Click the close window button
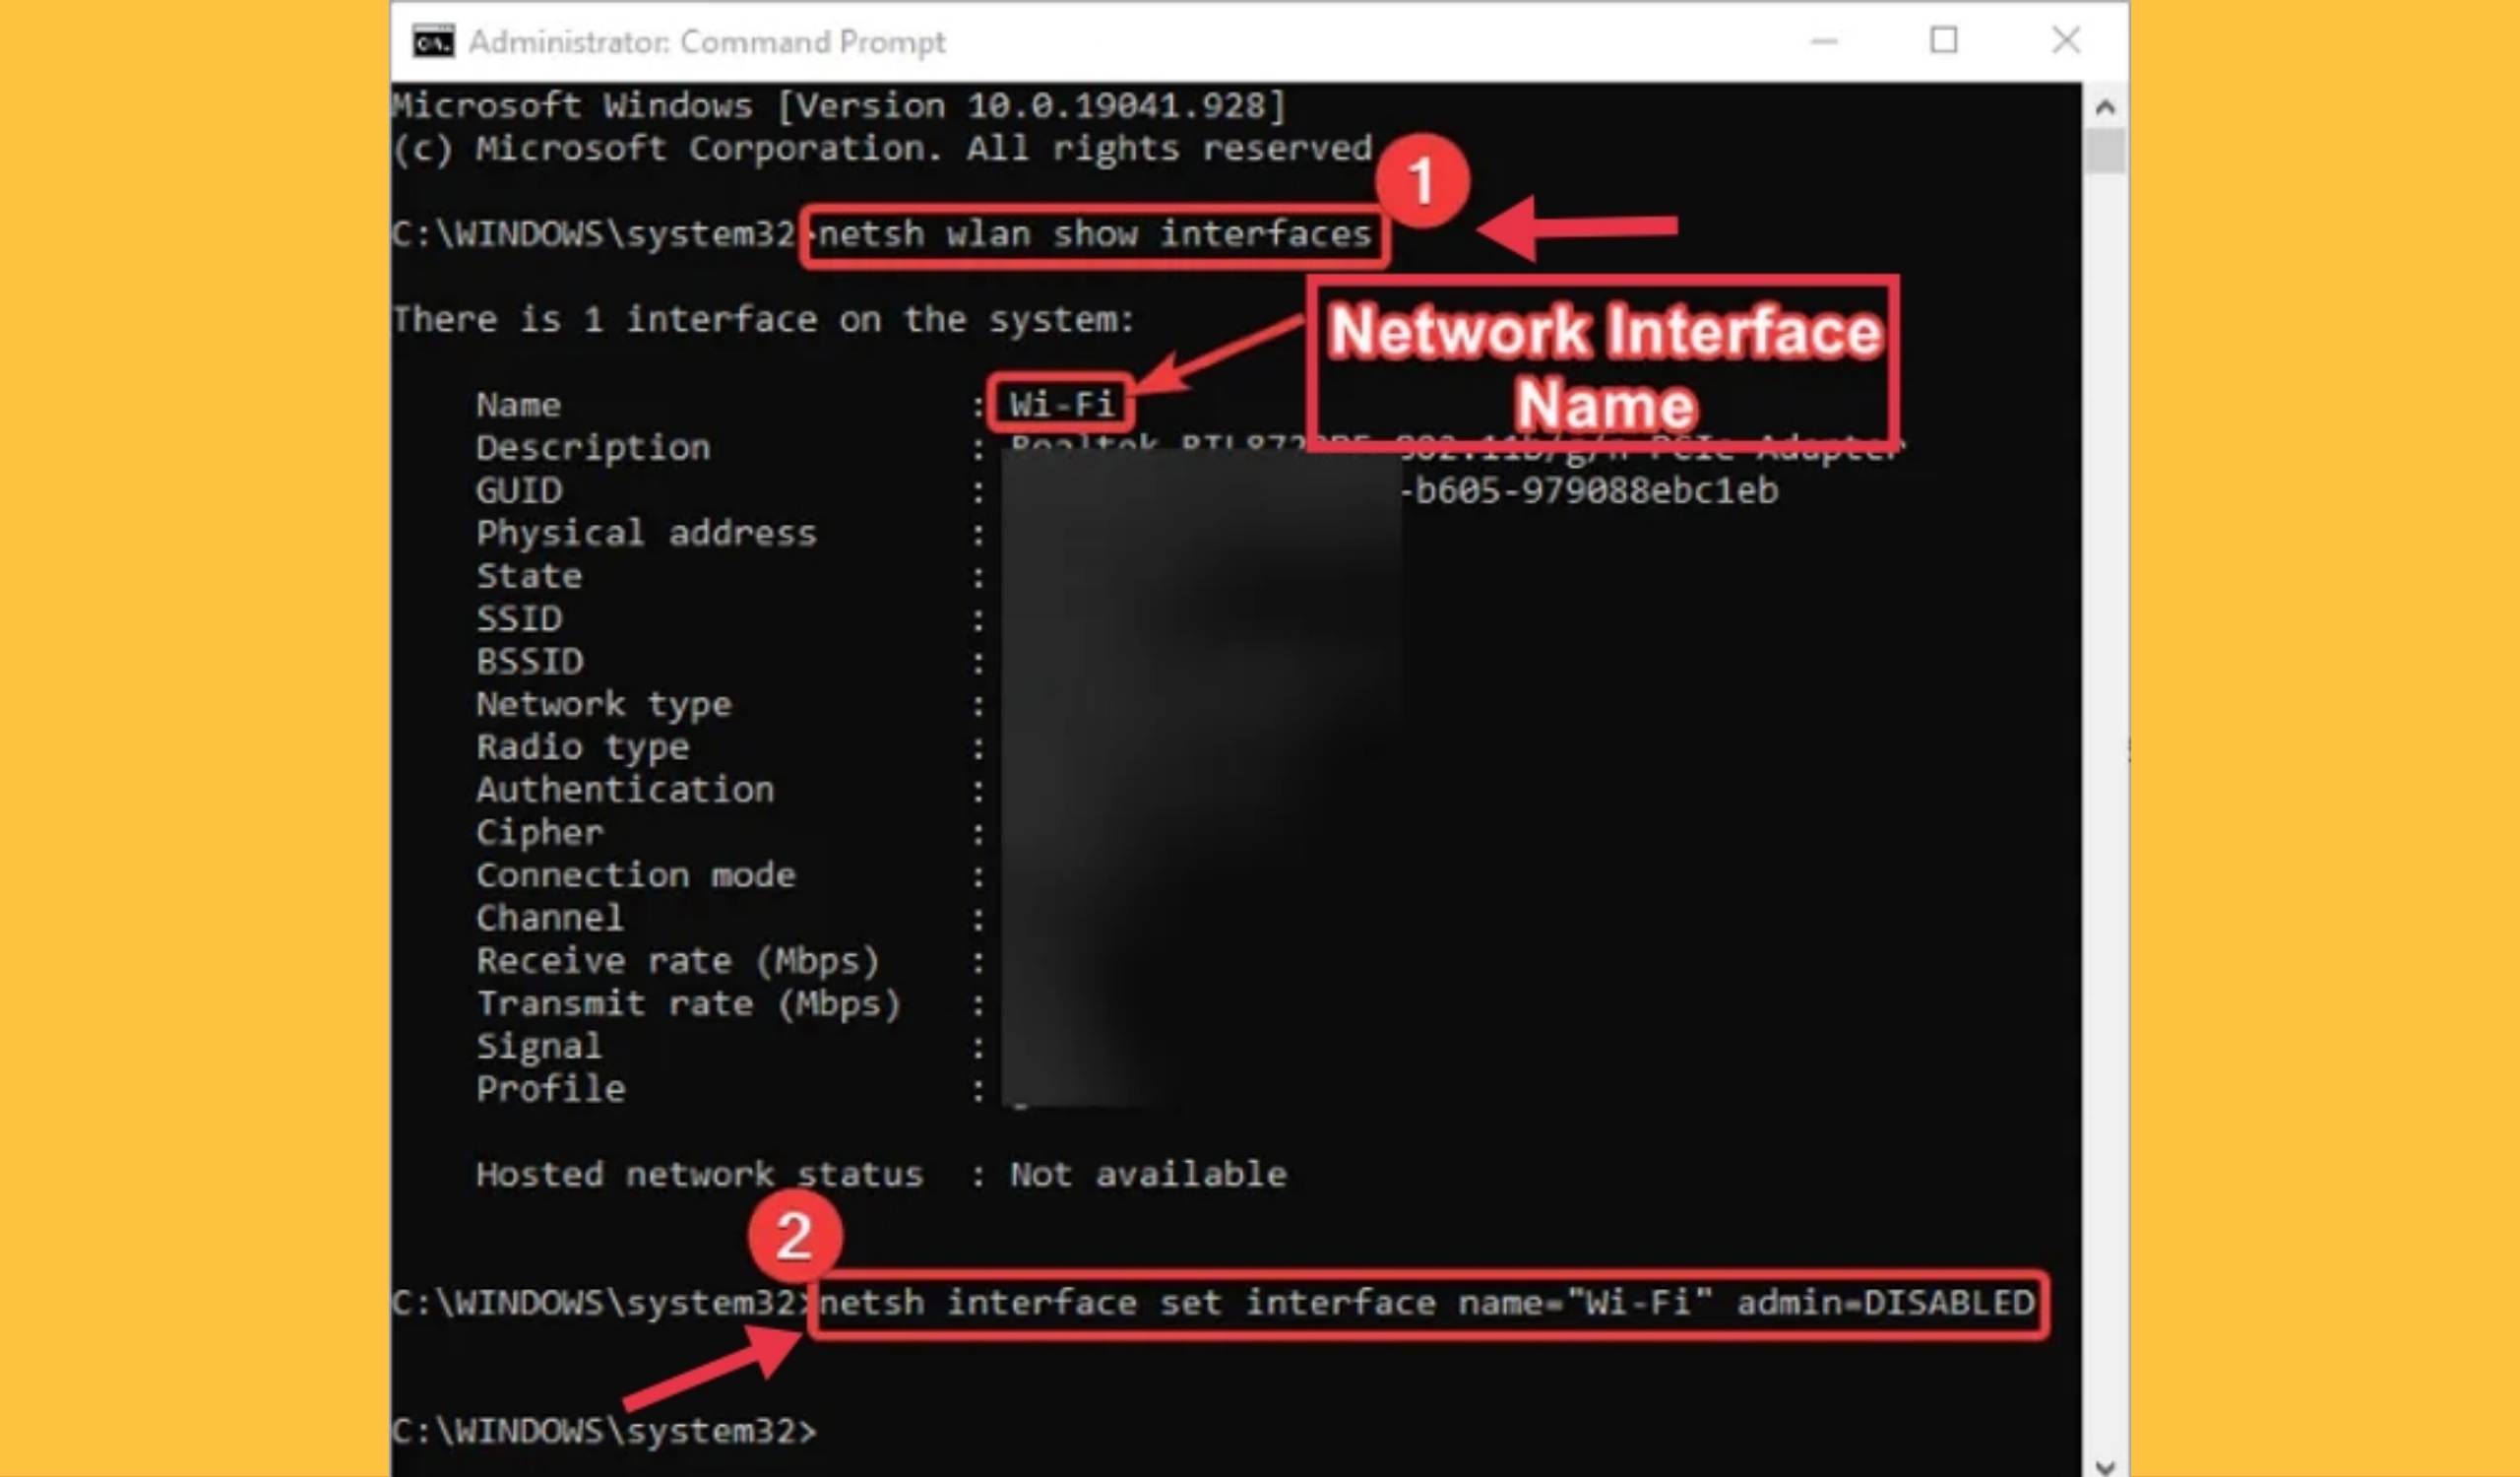 coord(2066,40)
